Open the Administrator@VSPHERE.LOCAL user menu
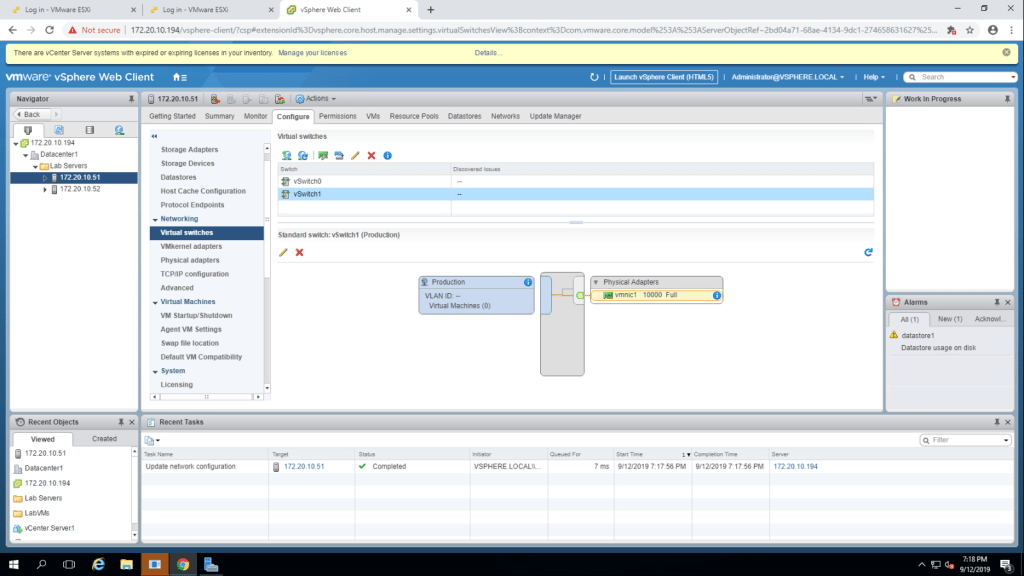Image resolution: width=1024 pixels, height=576 pixels. [x=787, y=77]
